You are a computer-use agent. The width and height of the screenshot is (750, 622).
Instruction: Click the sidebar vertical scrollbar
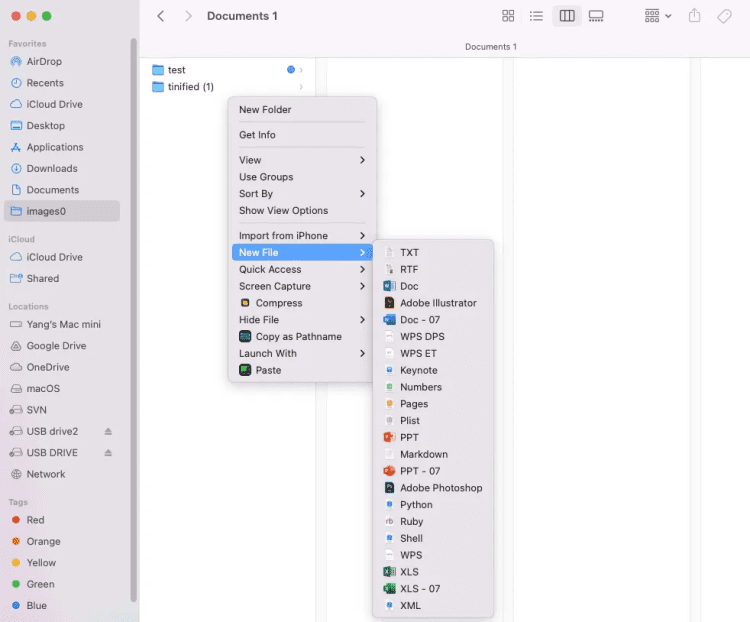[x=133, y=320]
